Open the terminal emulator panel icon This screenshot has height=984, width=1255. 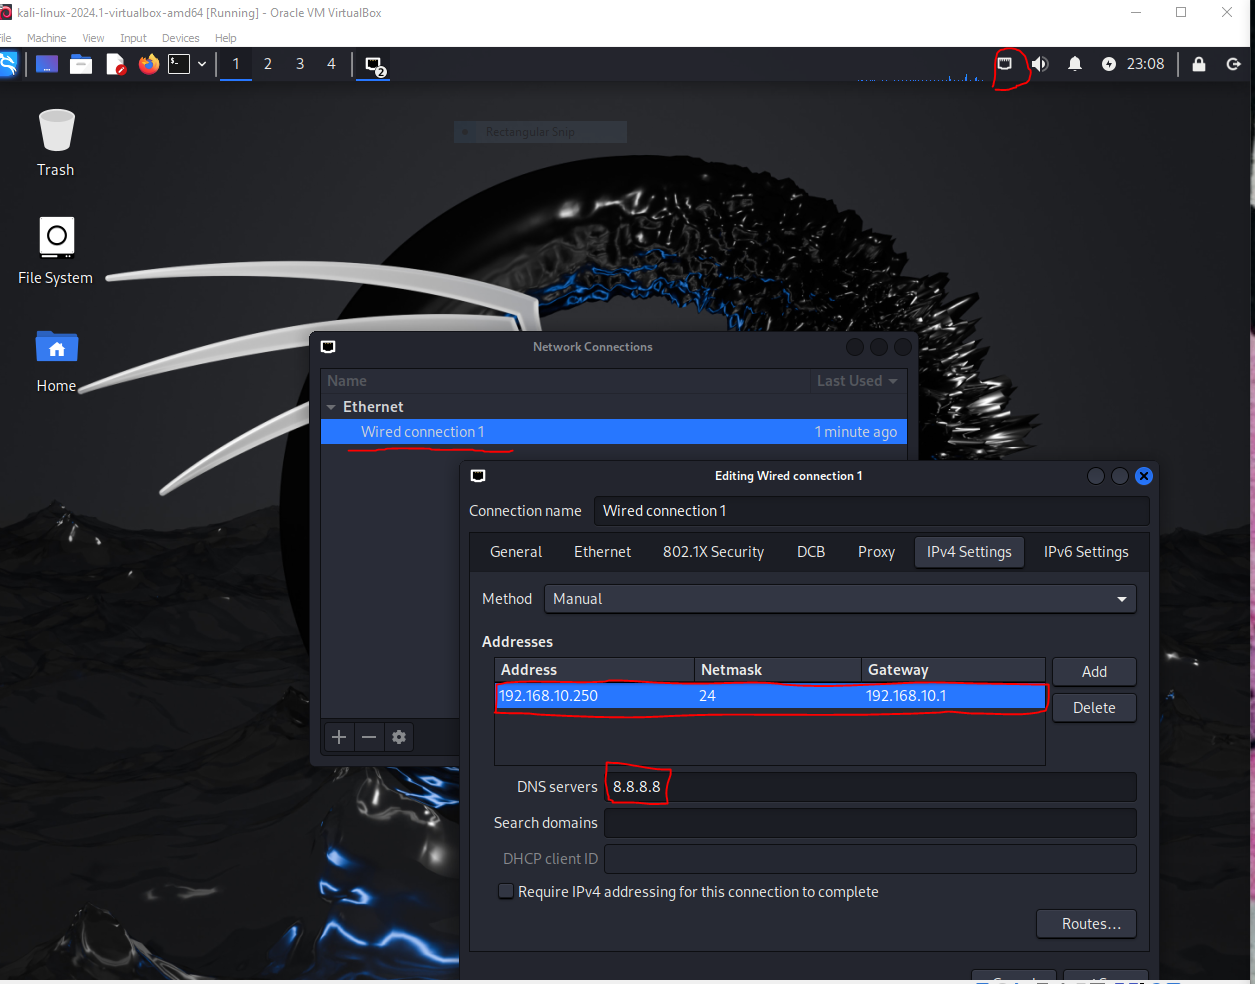pyautogui.click(x=179, y=64)
